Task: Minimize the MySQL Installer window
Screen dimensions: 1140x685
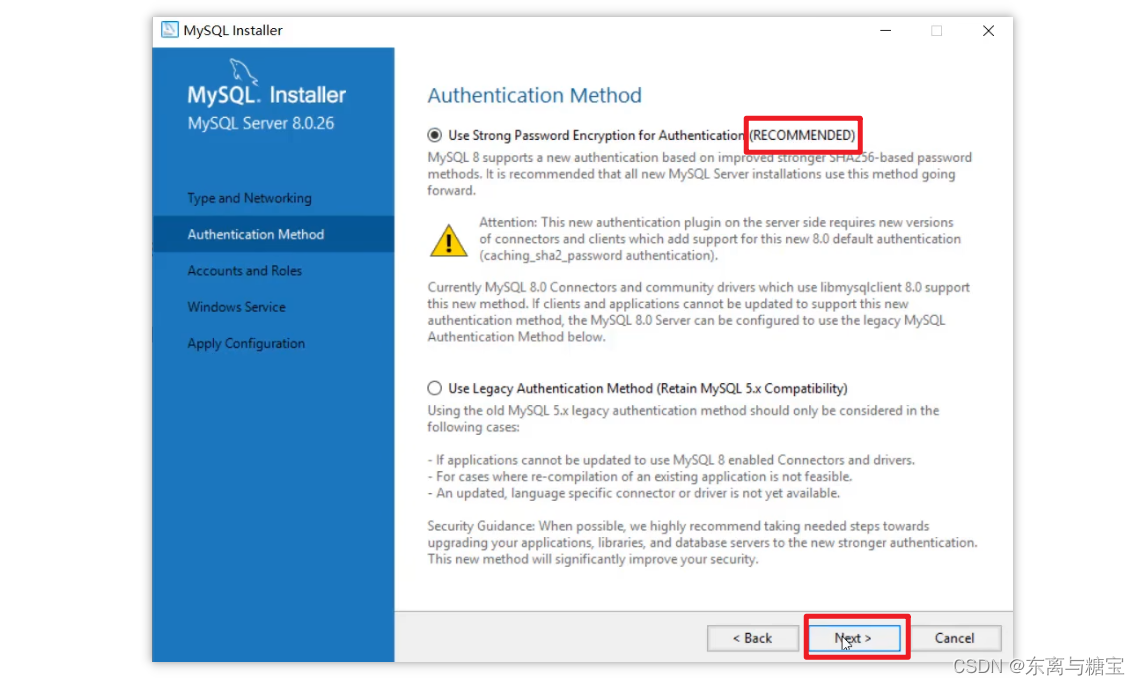Action: [x=886, y=31]
